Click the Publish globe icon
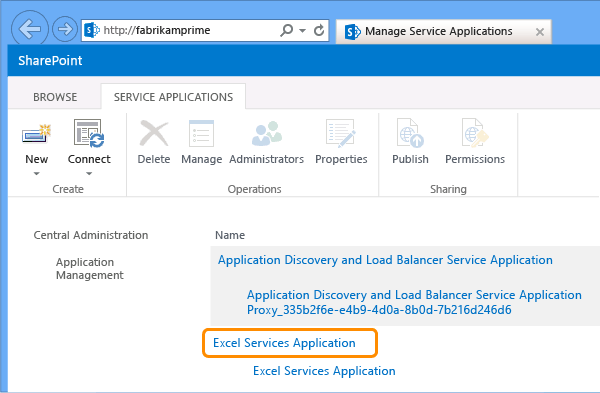The image size is (600, 393). tap(410, 133)
